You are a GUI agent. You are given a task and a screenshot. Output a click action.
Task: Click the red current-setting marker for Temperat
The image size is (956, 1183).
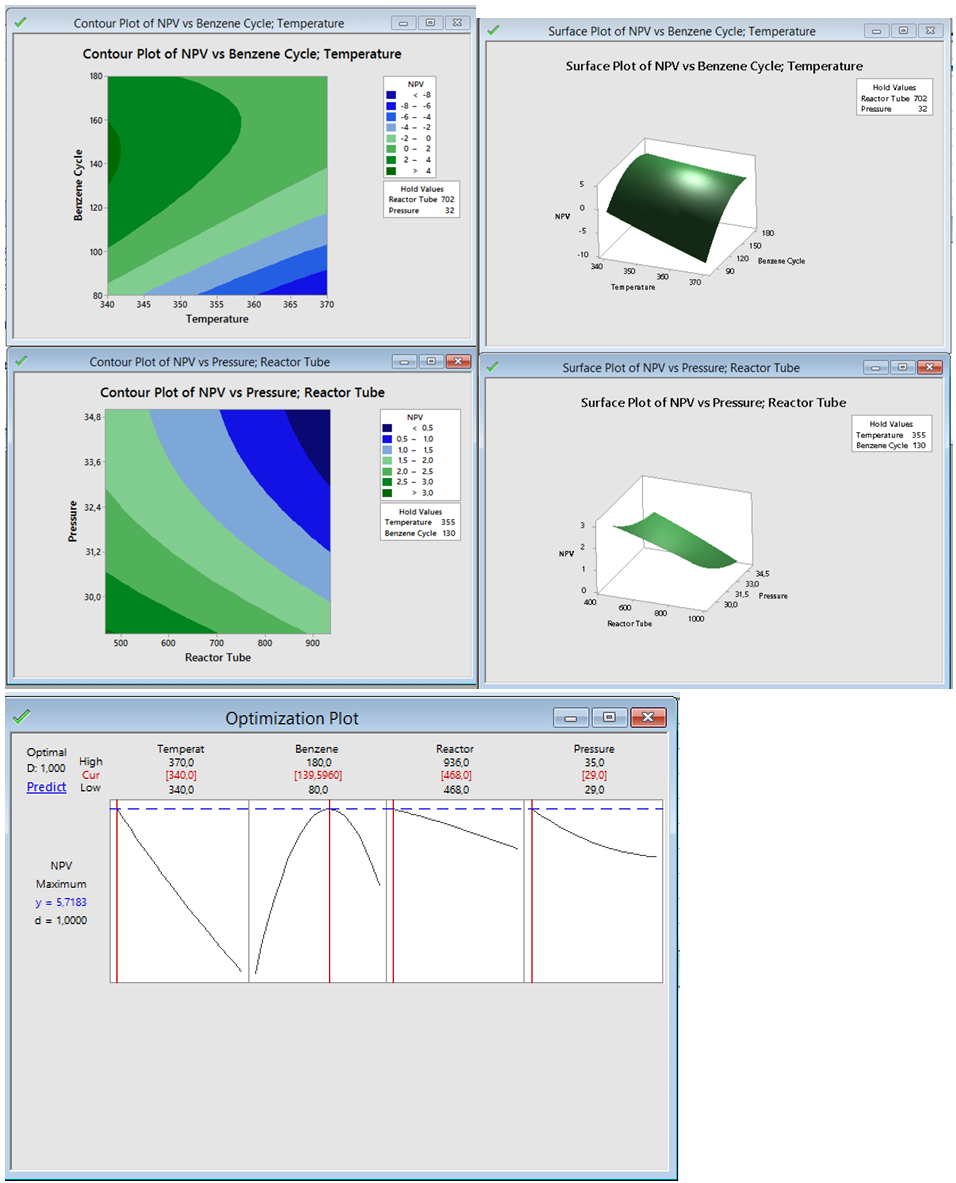tap(117, 880)
